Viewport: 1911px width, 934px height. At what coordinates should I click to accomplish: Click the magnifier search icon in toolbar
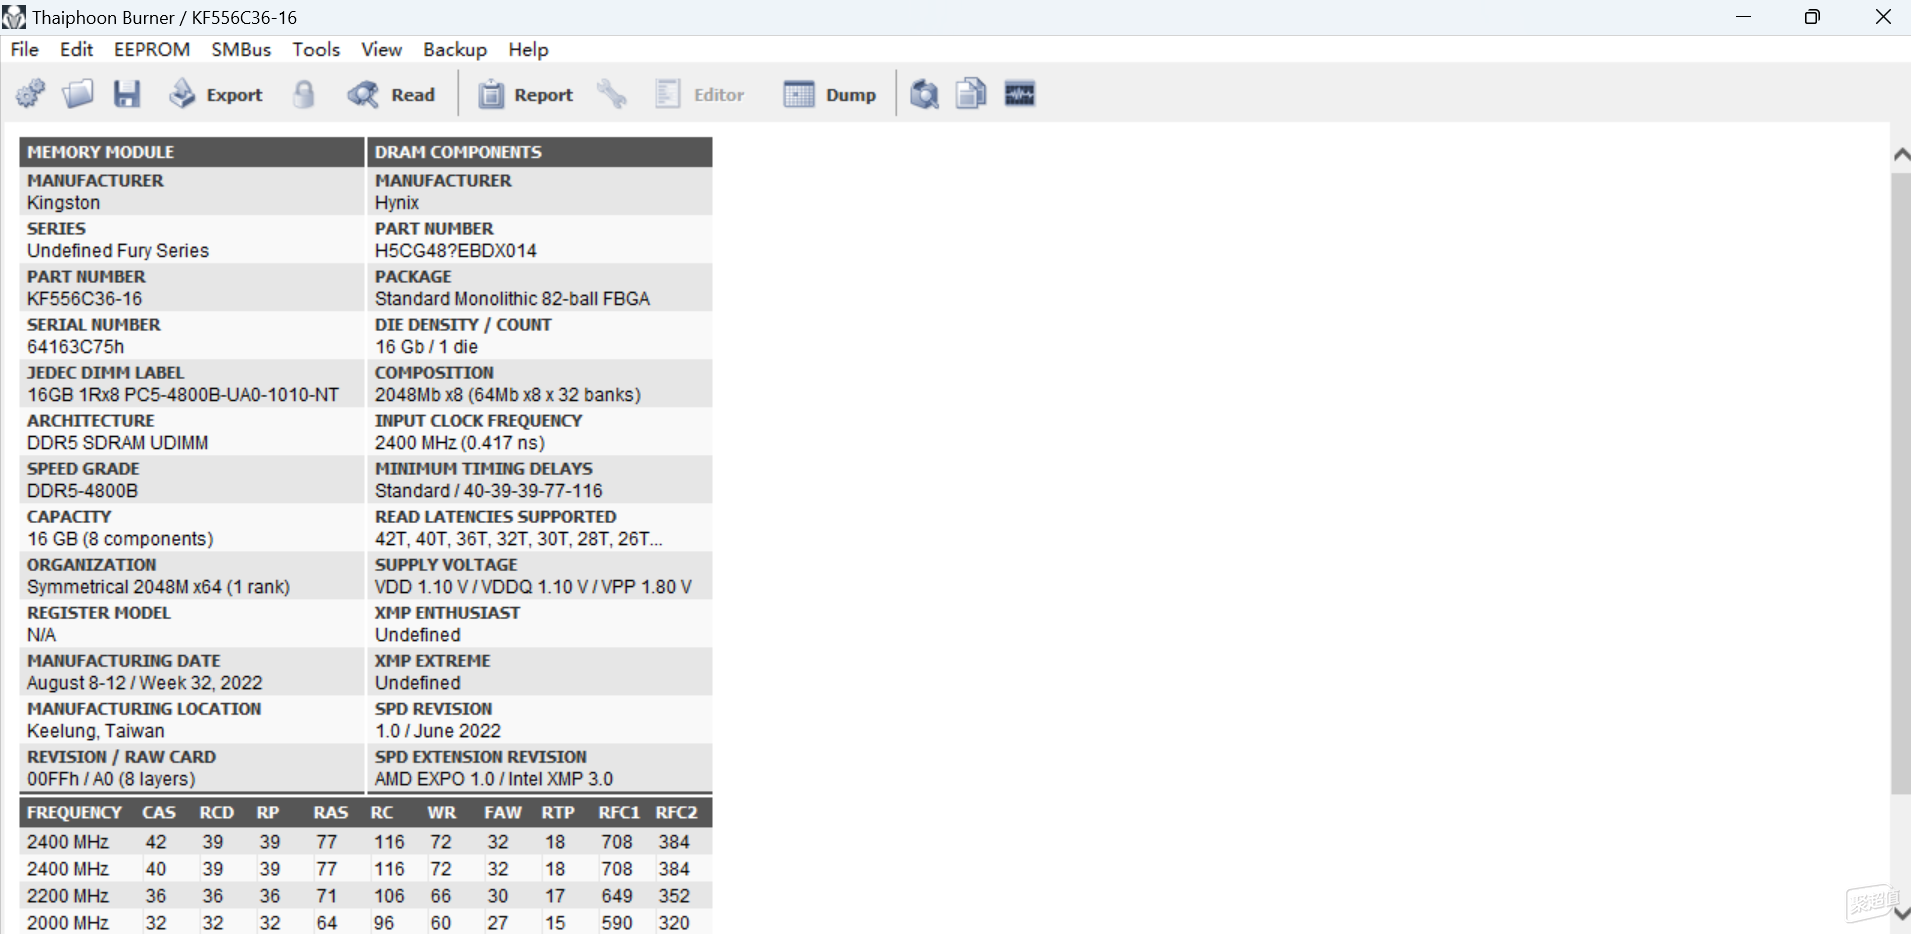pos(924,94)
